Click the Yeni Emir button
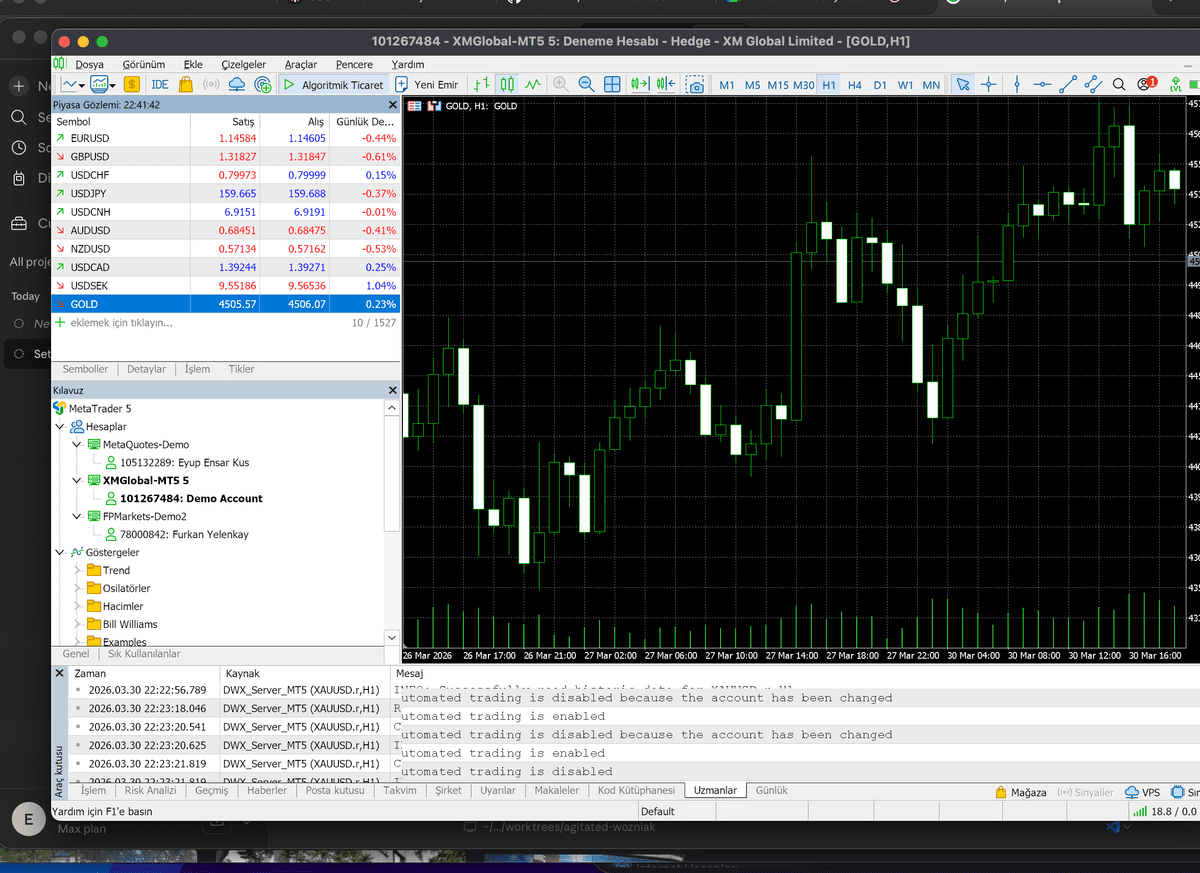This screenshot has width=1200, height=873. [x=427, y=85]
